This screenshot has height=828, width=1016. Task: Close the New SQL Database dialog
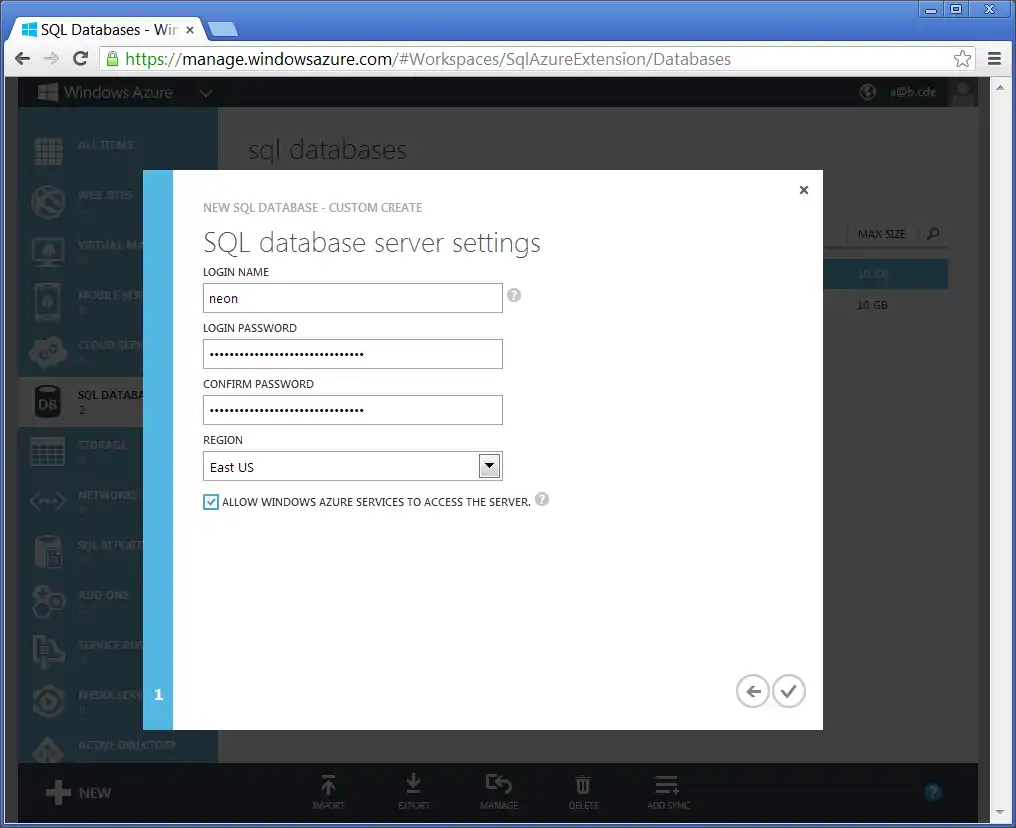(803, 190)
